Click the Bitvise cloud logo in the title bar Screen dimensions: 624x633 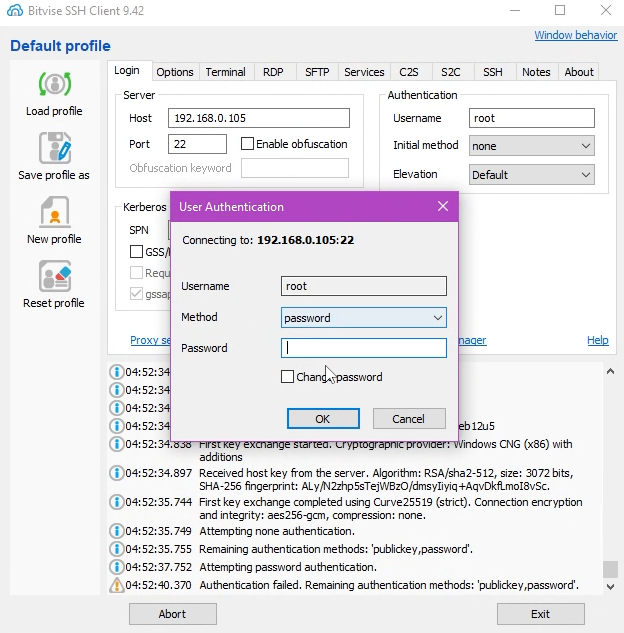pos(15,10)
